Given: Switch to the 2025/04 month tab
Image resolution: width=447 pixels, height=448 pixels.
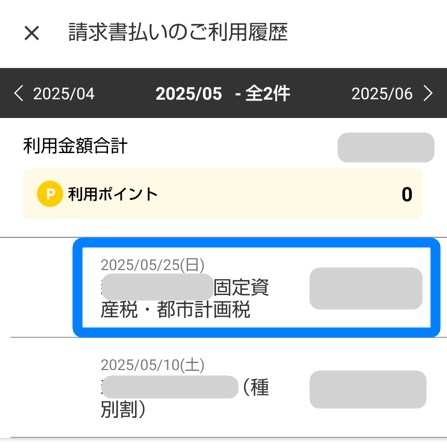Looking at the screenshot, I should pos(63,94).
